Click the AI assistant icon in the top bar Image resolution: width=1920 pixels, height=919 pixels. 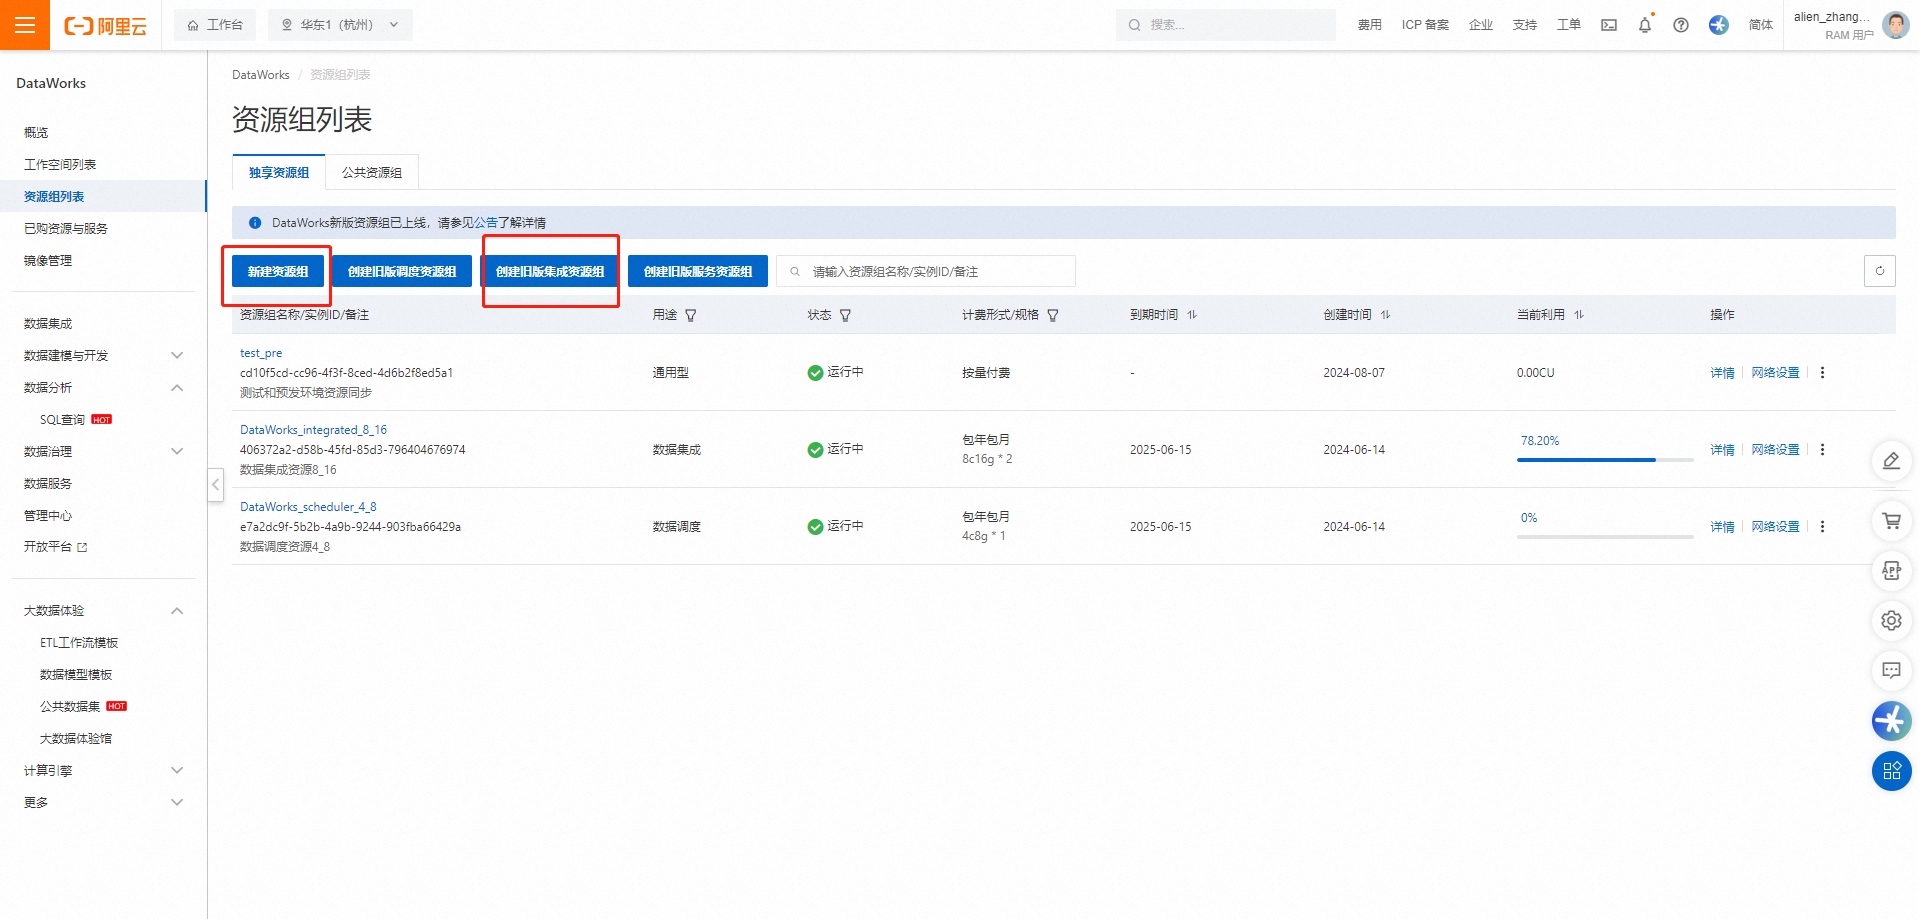pyautogui.click(x=1719, y=25)
